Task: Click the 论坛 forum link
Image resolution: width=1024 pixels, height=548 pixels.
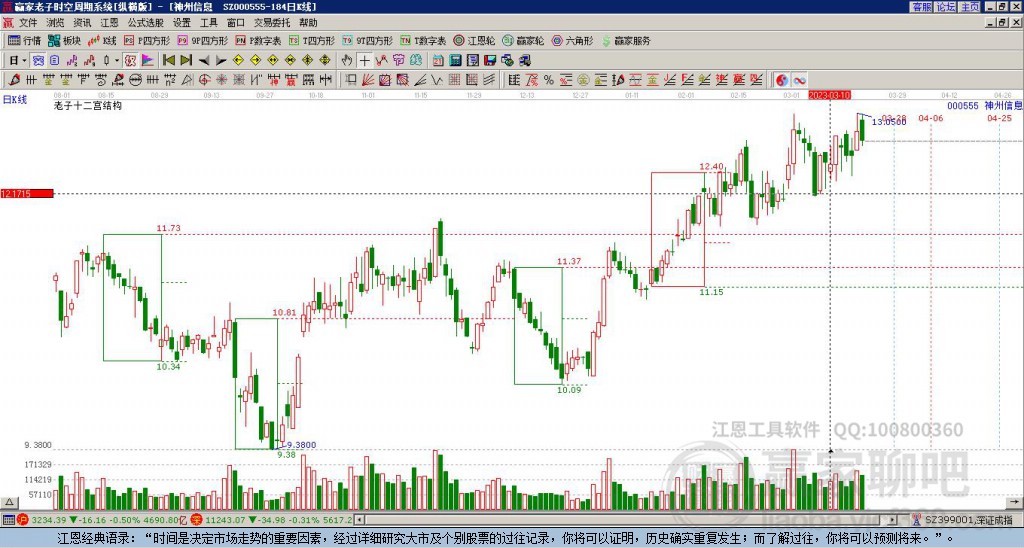Action: pos(945,7)
